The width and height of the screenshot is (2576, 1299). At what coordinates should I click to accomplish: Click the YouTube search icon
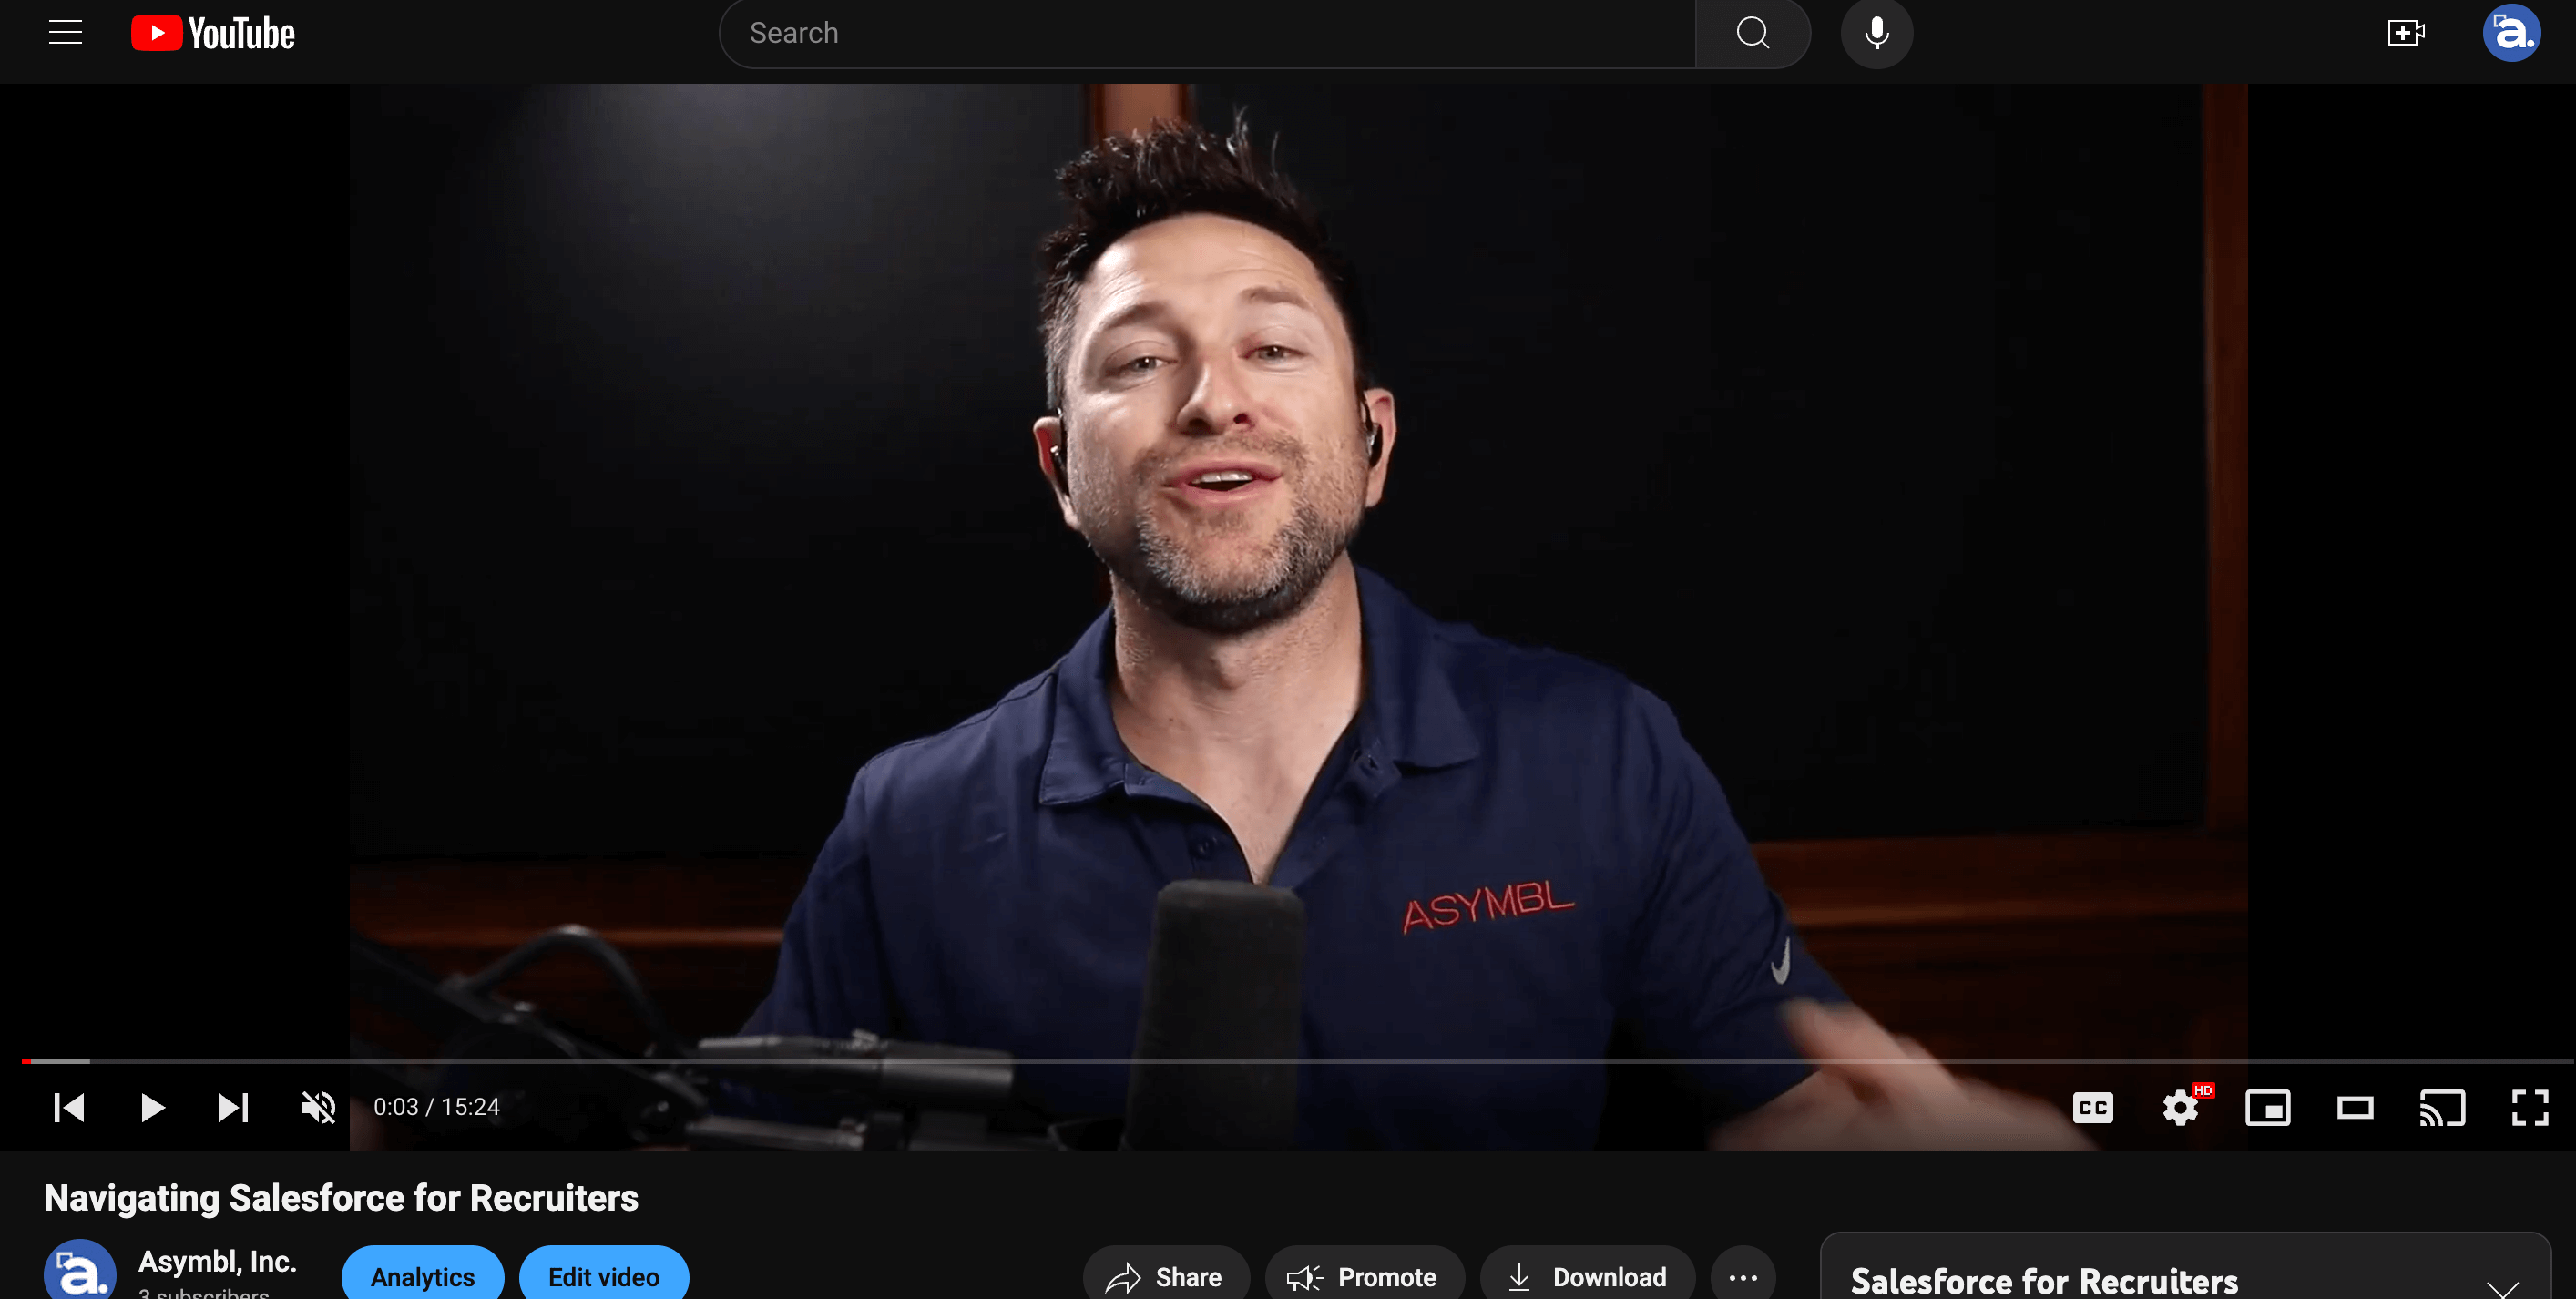pos(1751,33)
